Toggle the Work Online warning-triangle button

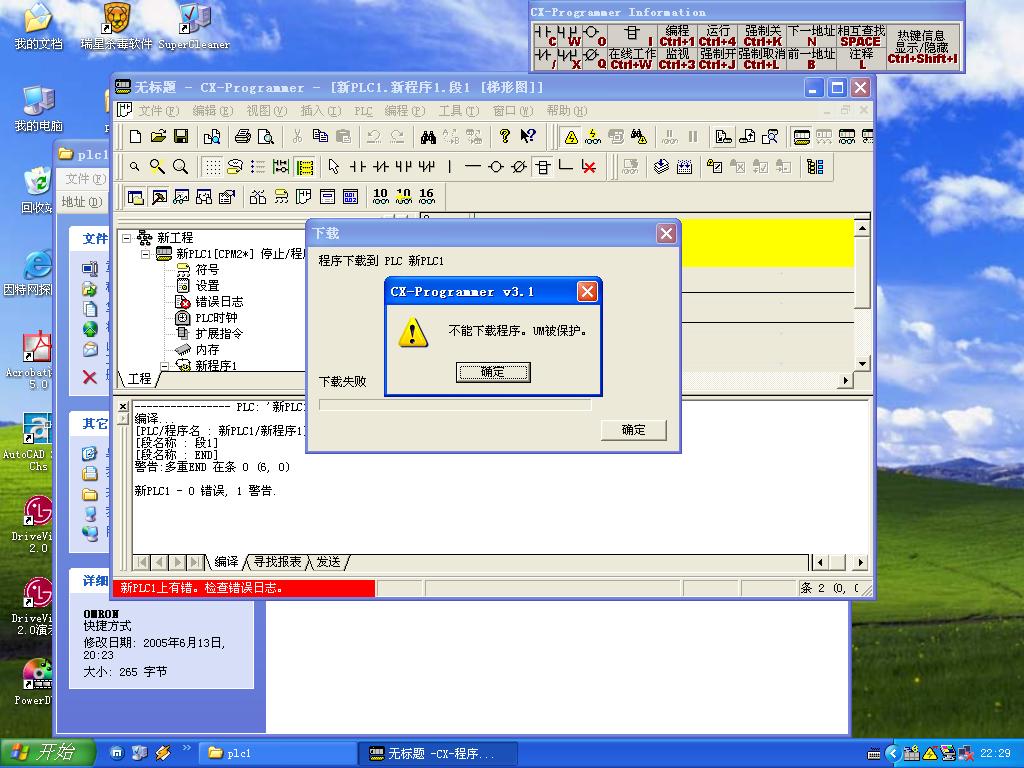tap(571, 136)
